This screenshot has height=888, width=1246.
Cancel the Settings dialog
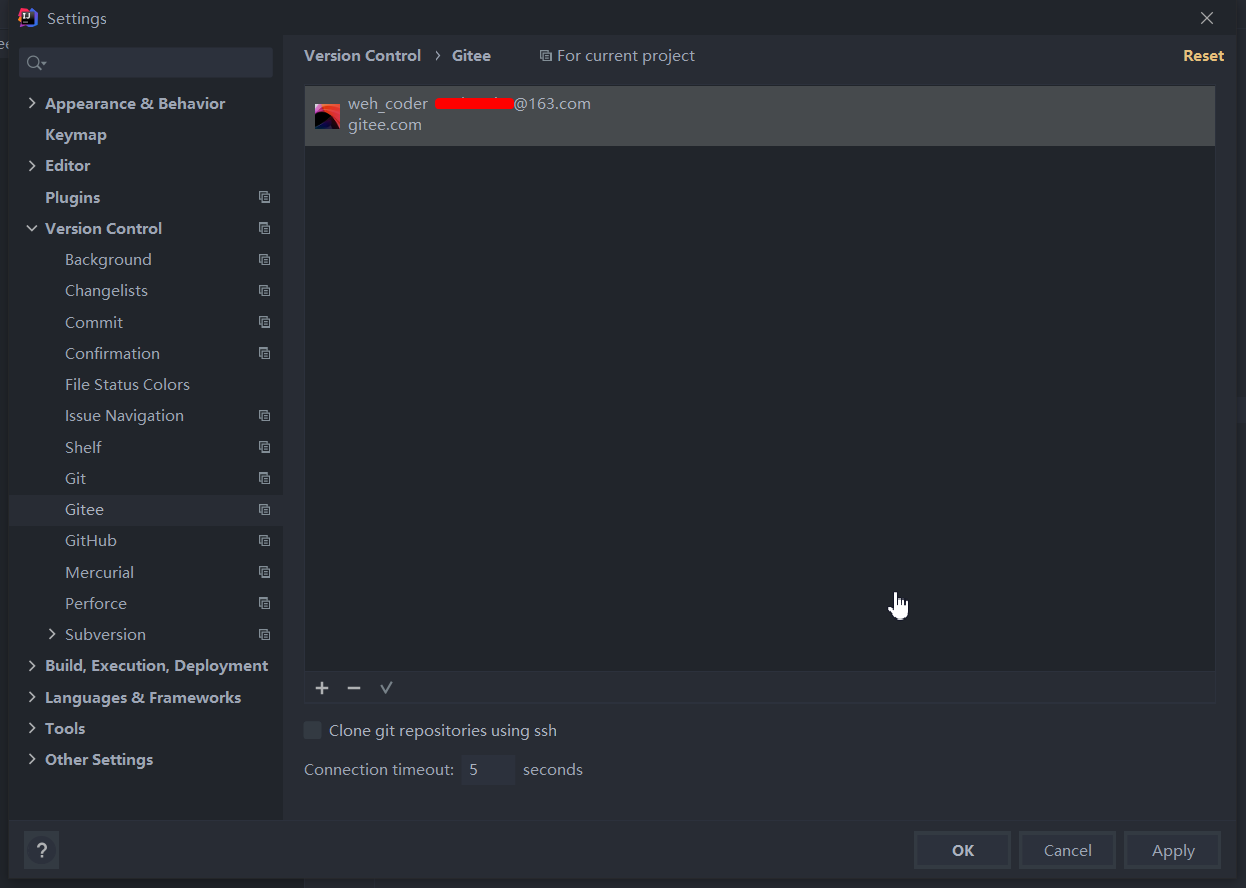pyautogui.click(x=1068, y=851)
